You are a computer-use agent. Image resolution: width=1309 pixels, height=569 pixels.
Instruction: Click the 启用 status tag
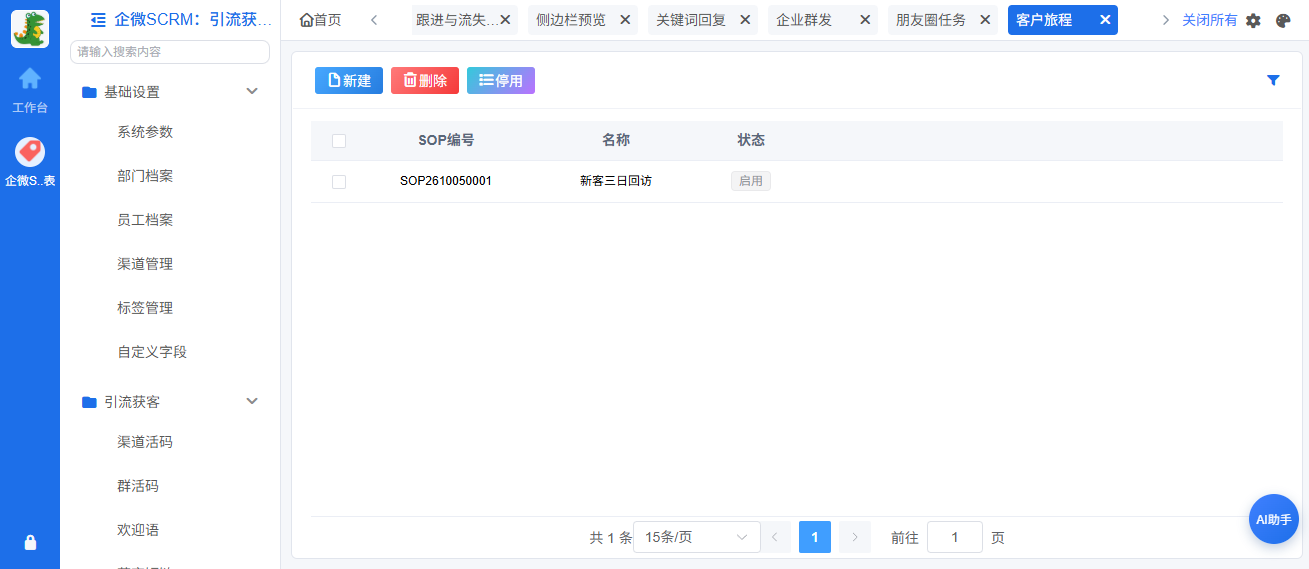click(x=751, y=181)
